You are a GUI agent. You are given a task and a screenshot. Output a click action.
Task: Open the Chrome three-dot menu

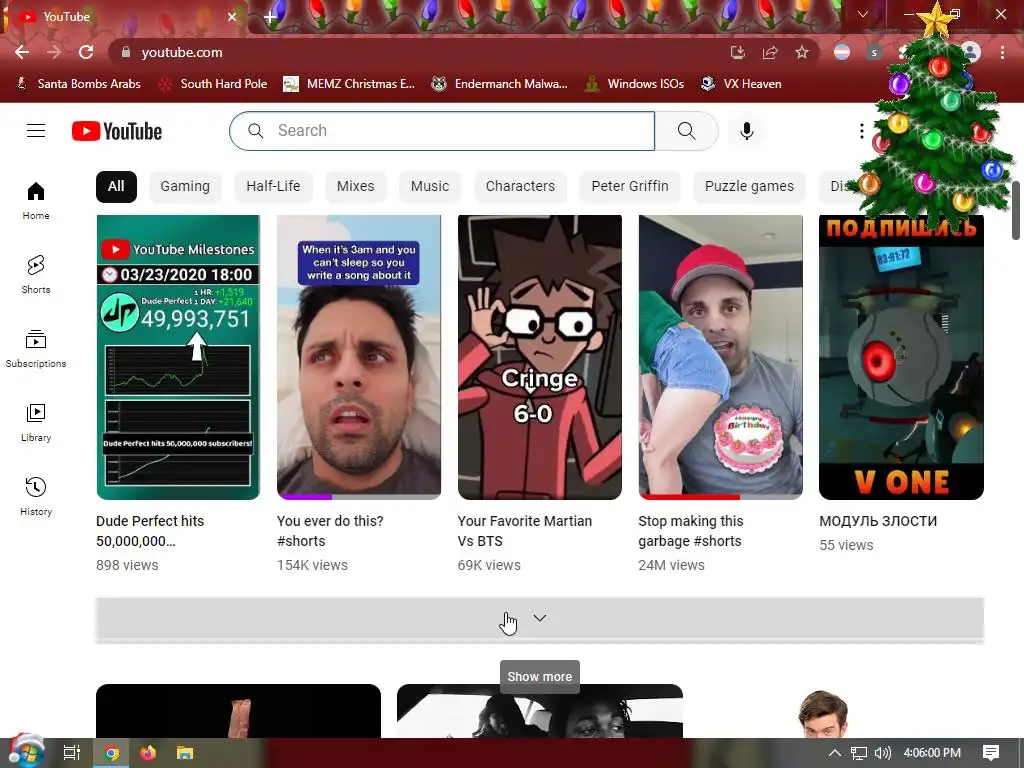(1002, 52)
